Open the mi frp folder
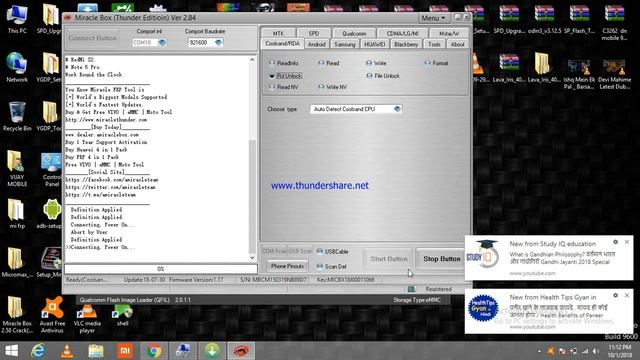 [x=17, y=213]
